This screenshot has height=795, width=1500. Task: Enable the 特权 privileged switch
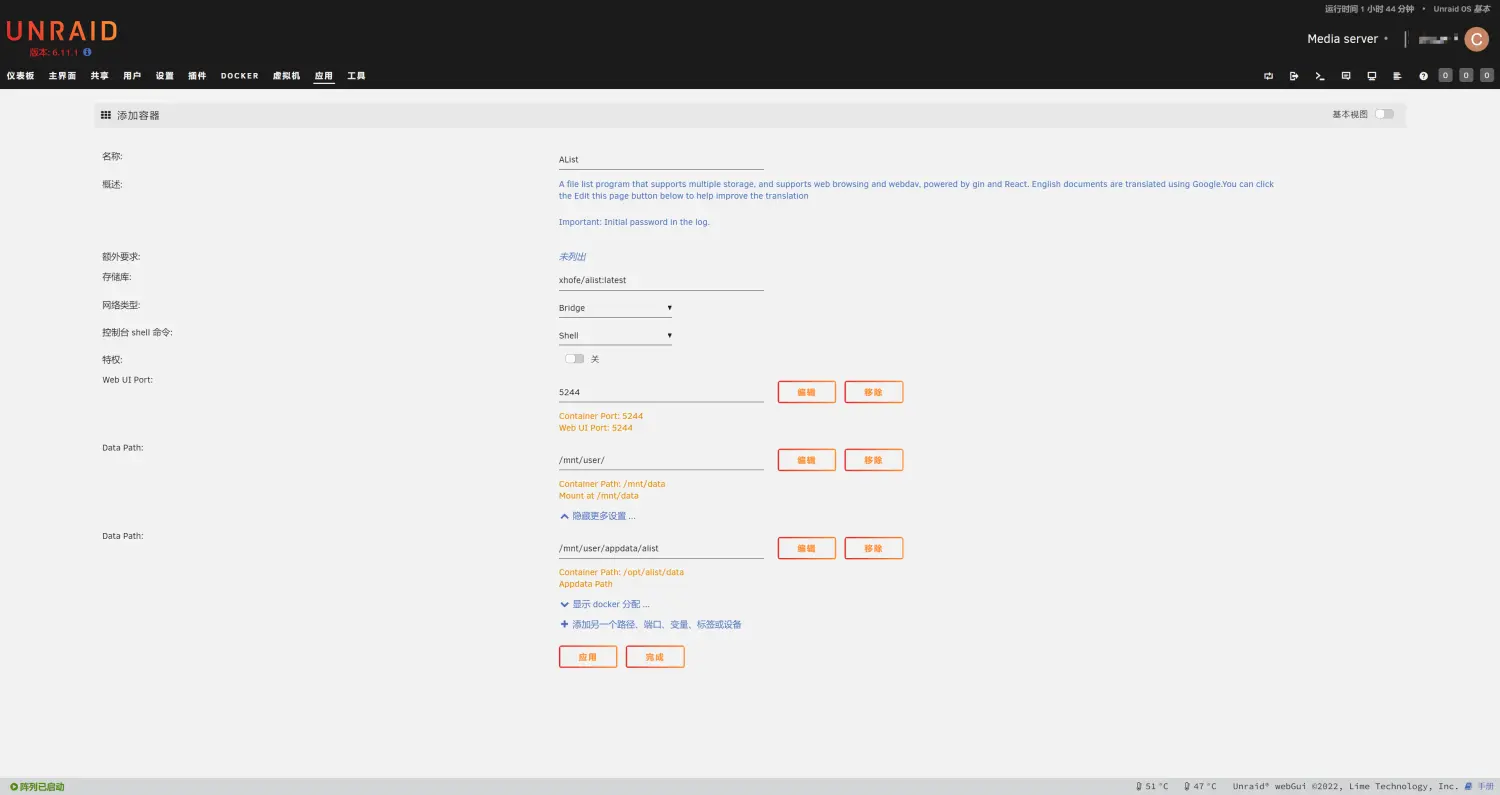point(574,359)
